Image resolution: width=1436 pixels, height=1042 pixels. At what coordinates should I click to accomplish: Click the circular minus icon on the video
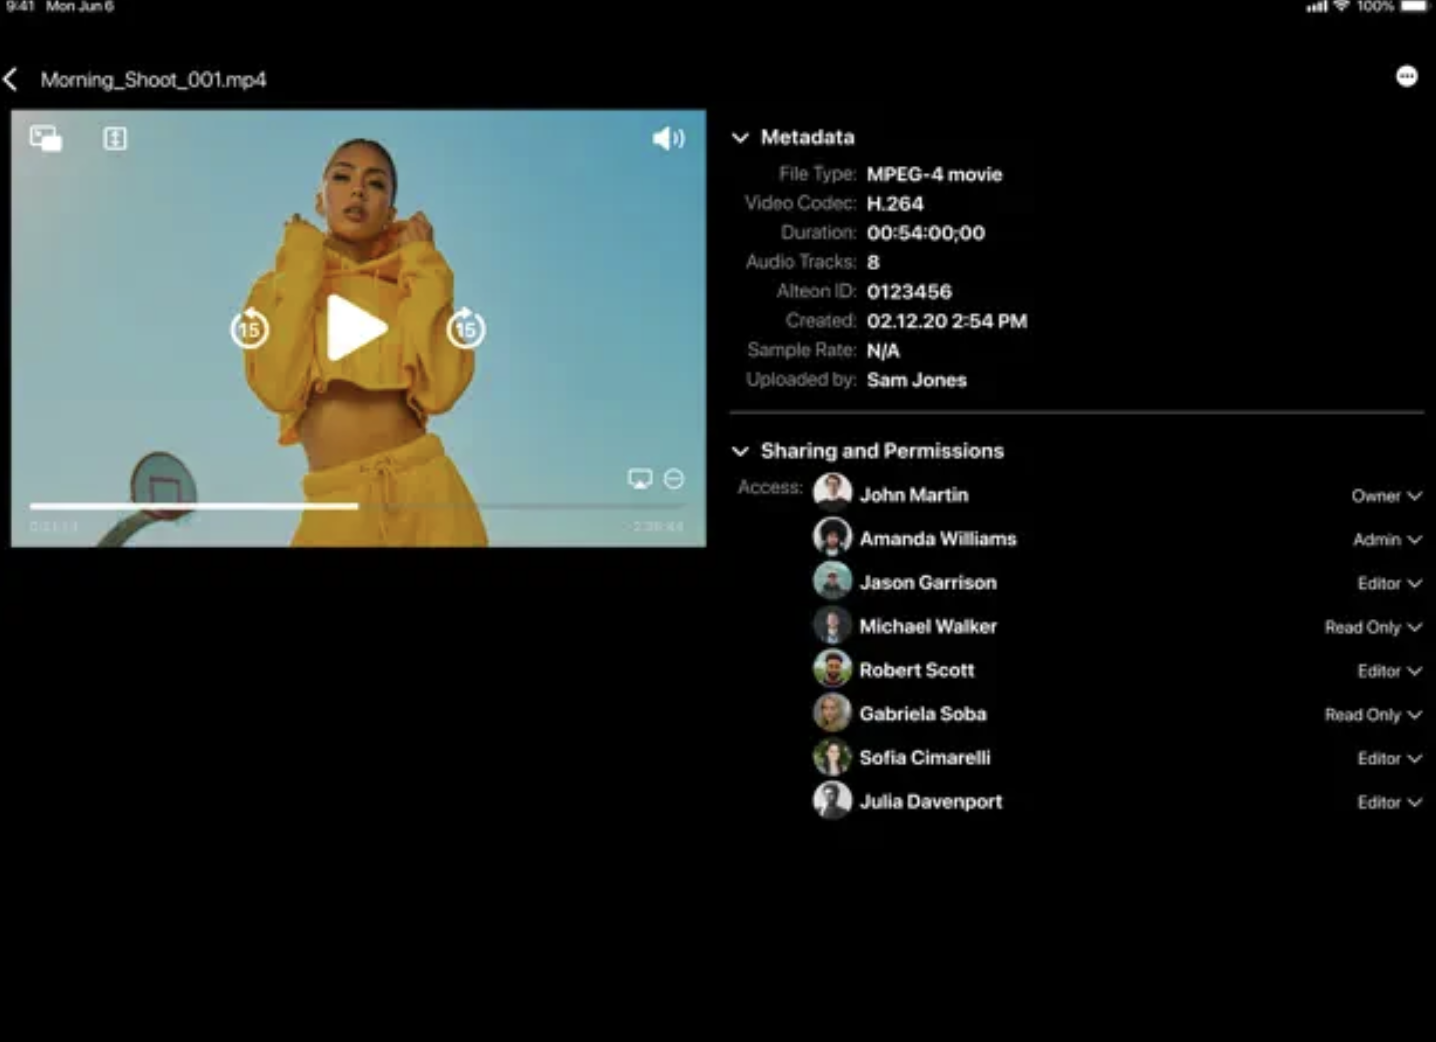click(x=674, y=479)
